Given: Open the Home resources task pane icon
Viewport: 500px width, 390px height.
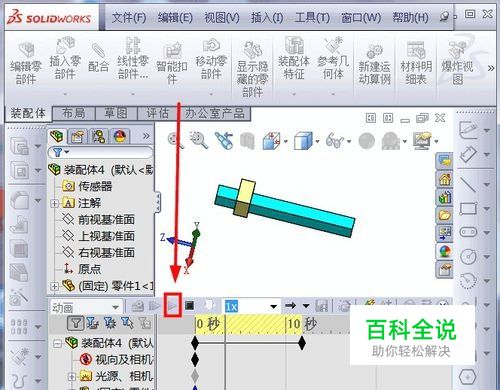Looking at the screenshot, I should 444,180.
